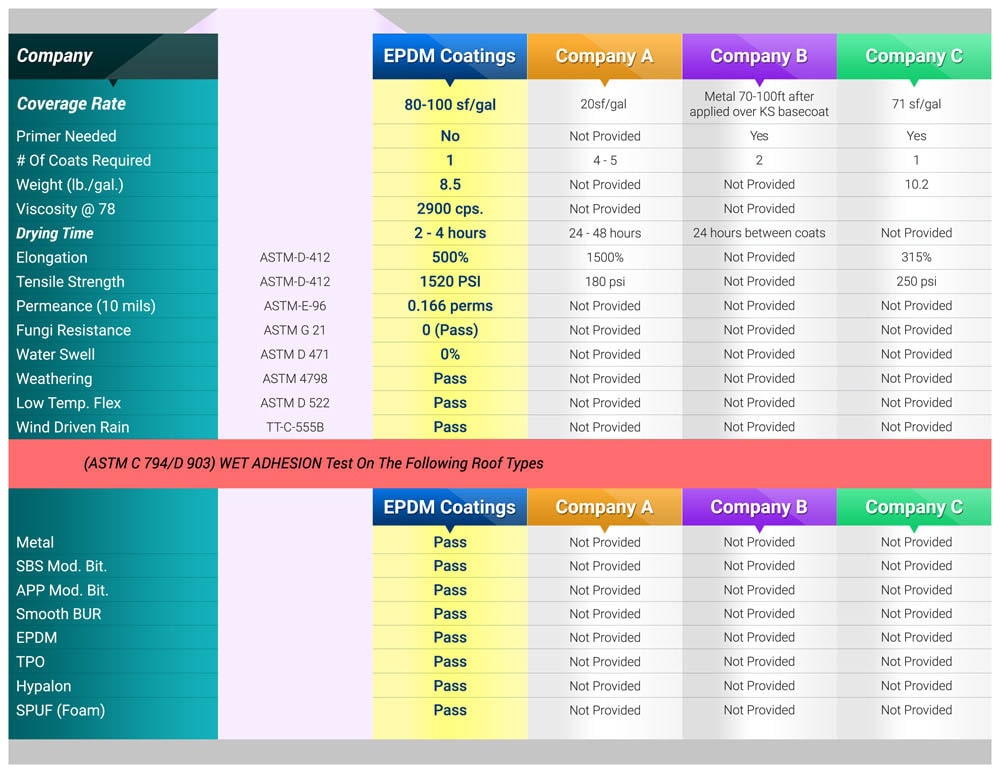Image resolution: width=1000 pixels, height=773 pixels.
Task: Click the 24 - 48 hours value
Action: click(605, 233)
